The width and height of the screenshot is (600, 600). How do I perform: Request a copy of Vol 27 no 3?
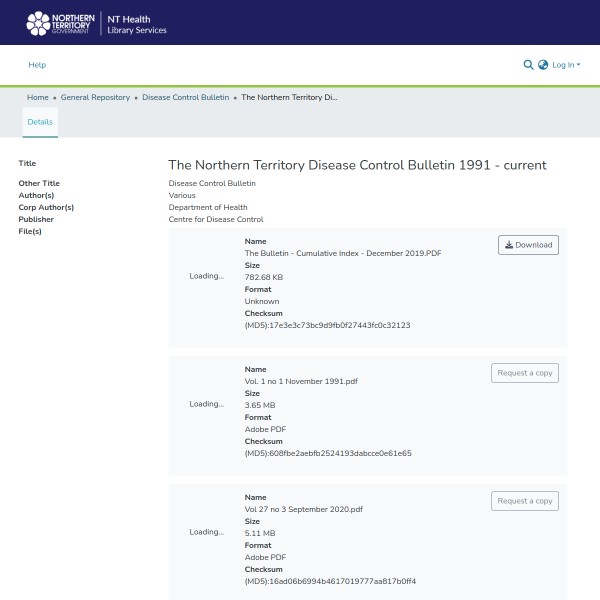(x=524, y=501)
